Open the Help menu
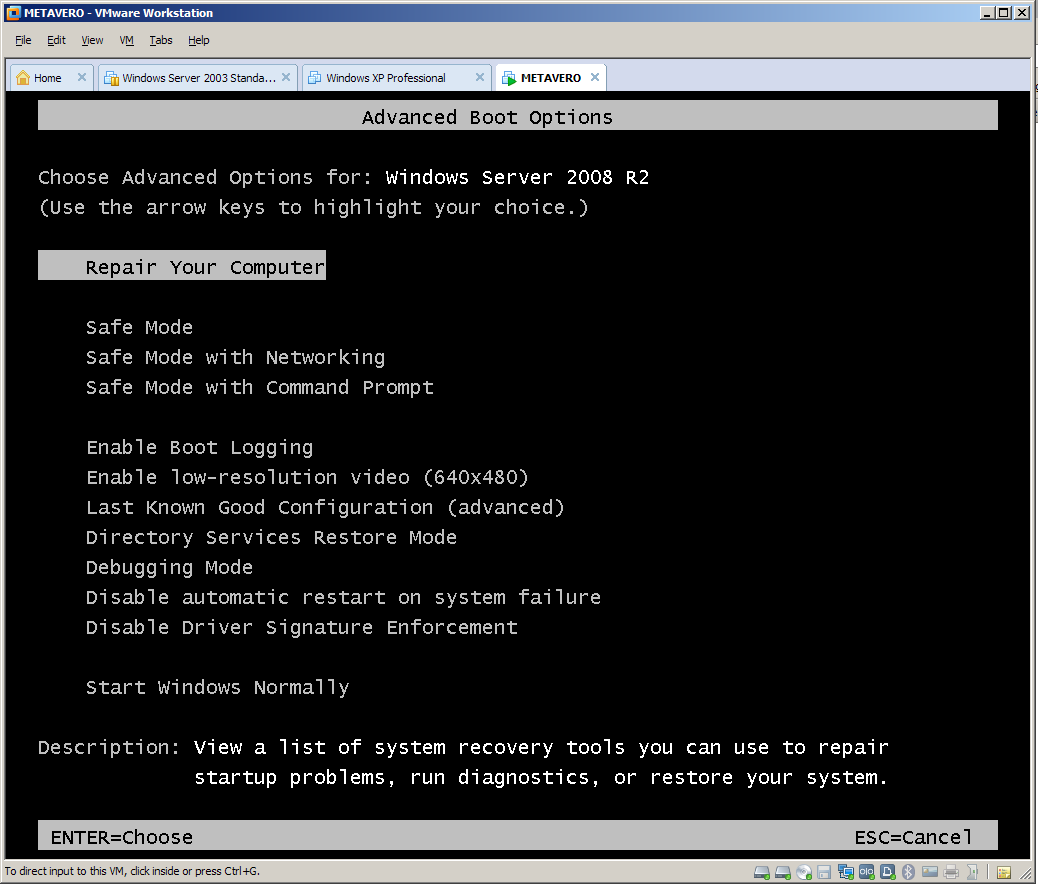Image resolution: width=1038 pixels, height=884 pixels. 199,40
